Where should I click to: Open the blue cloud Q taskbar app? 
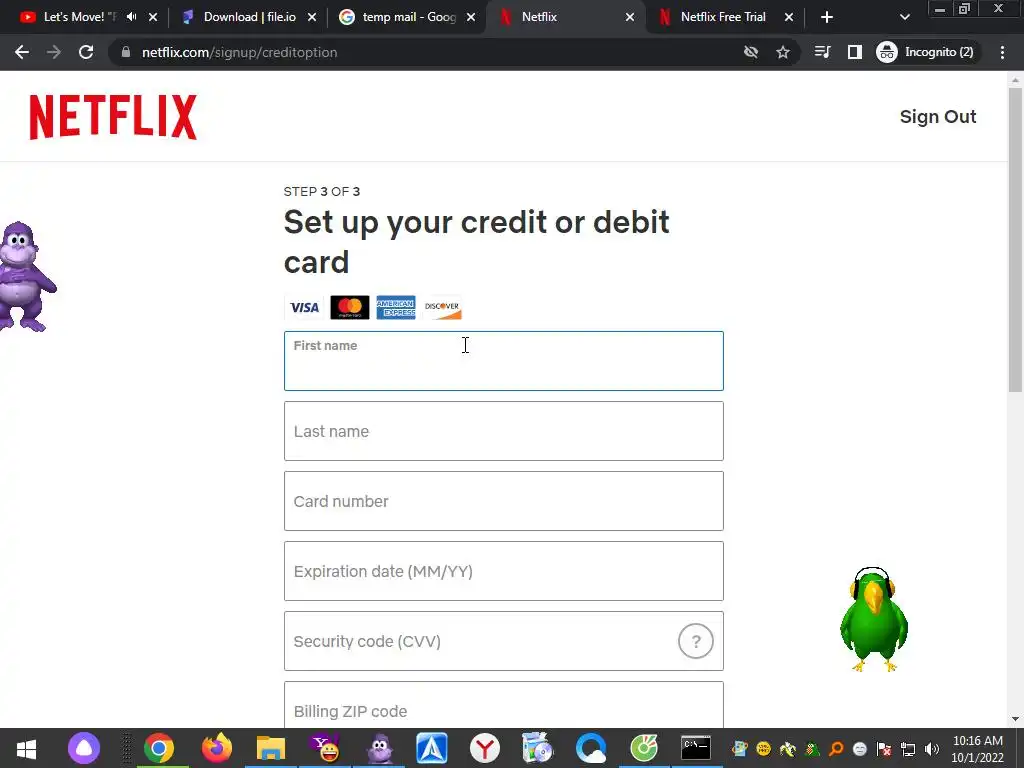591,748
